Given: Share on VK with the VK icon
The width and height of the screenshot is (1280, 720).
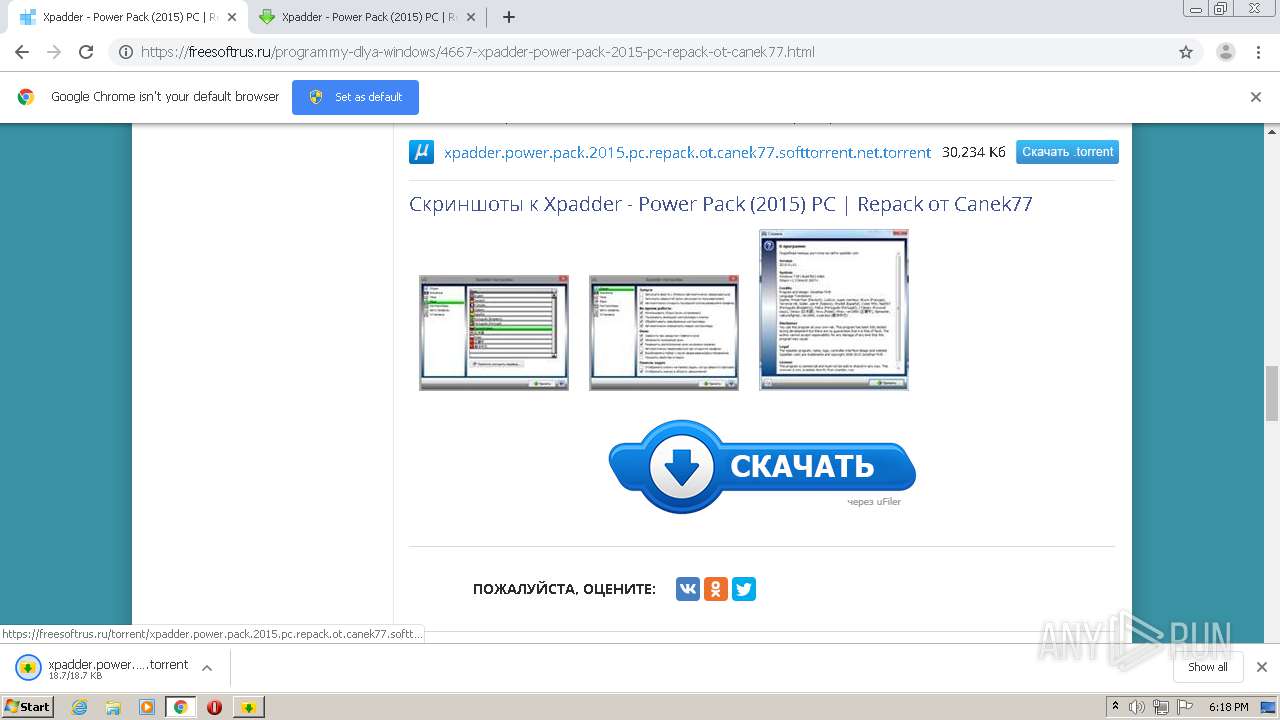Looking at the screenshot, I should [688, 589].
